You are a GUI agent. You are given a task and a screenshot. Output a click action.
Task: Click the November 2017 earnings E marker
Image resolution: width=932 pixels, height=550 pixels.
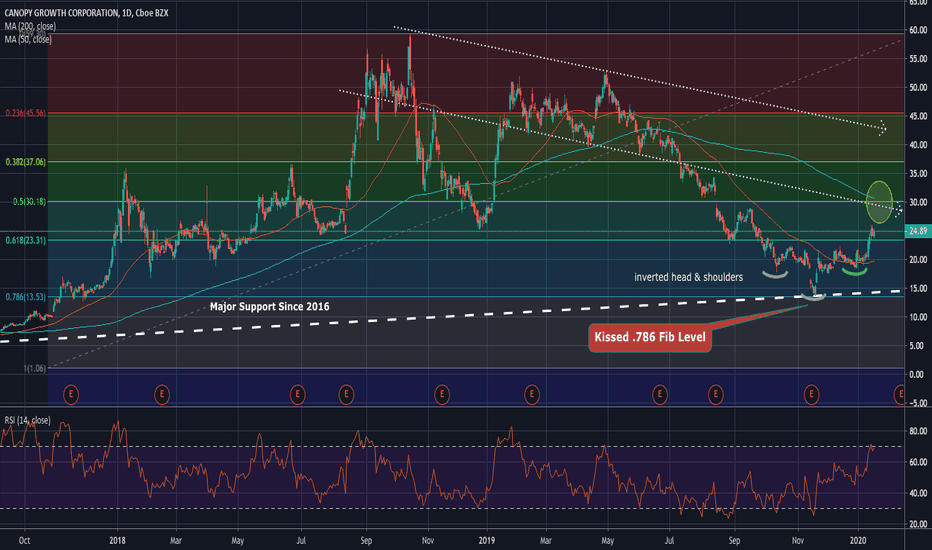(71, 394)
